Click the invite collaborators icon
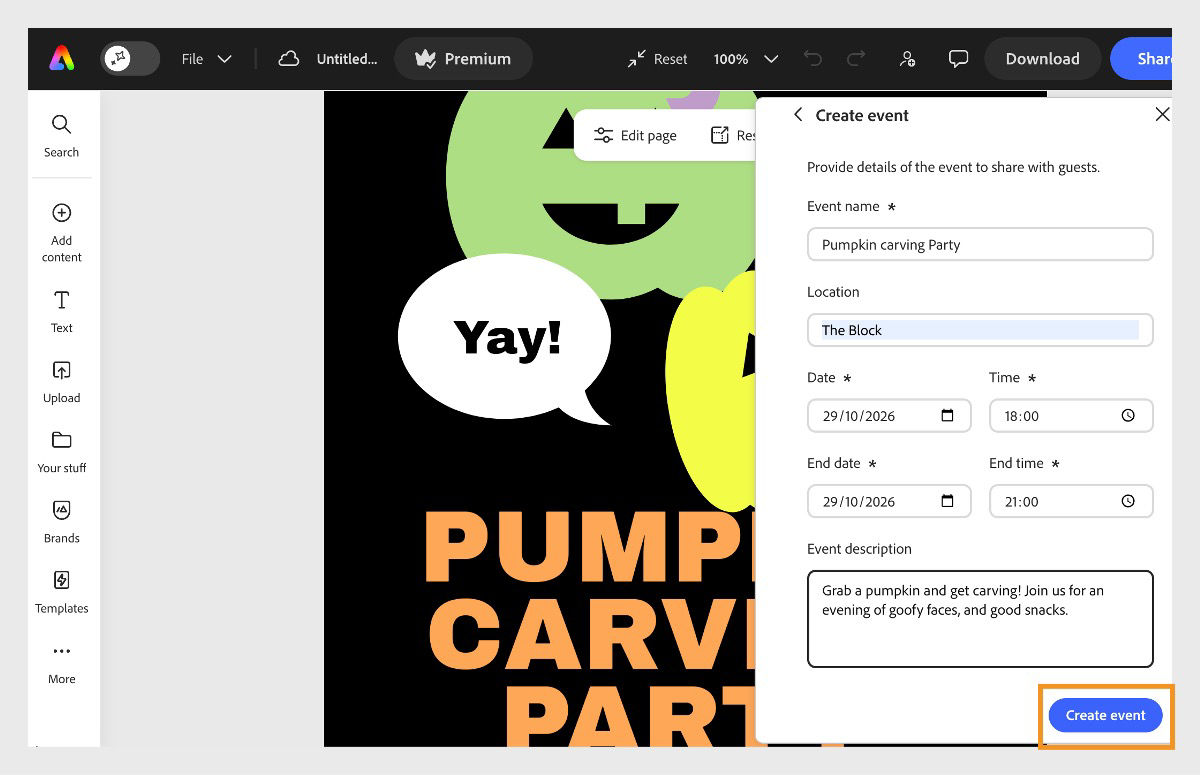This screenshot has width=1200, height=775. tap(907, 59)
